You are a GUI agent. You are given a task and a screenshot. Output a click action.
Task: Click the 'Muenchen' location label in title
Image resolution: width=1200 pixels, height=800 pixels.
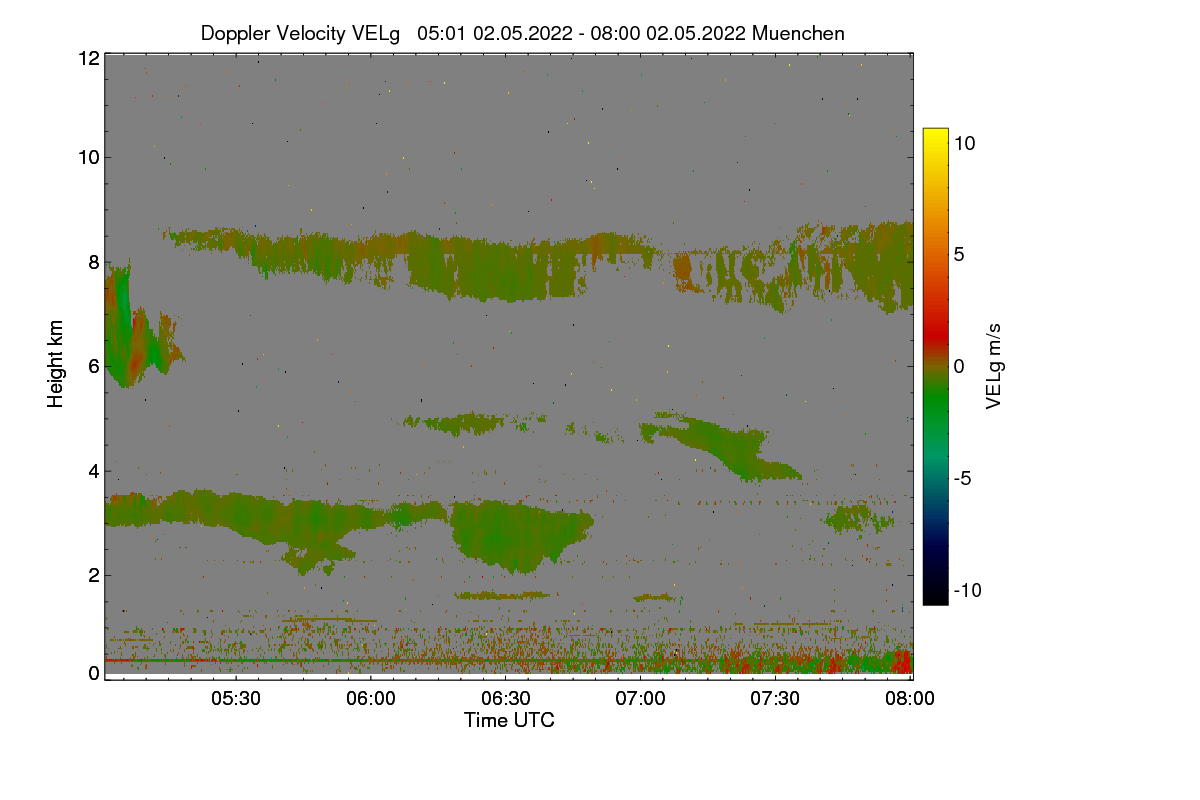(x=798, y=33)
